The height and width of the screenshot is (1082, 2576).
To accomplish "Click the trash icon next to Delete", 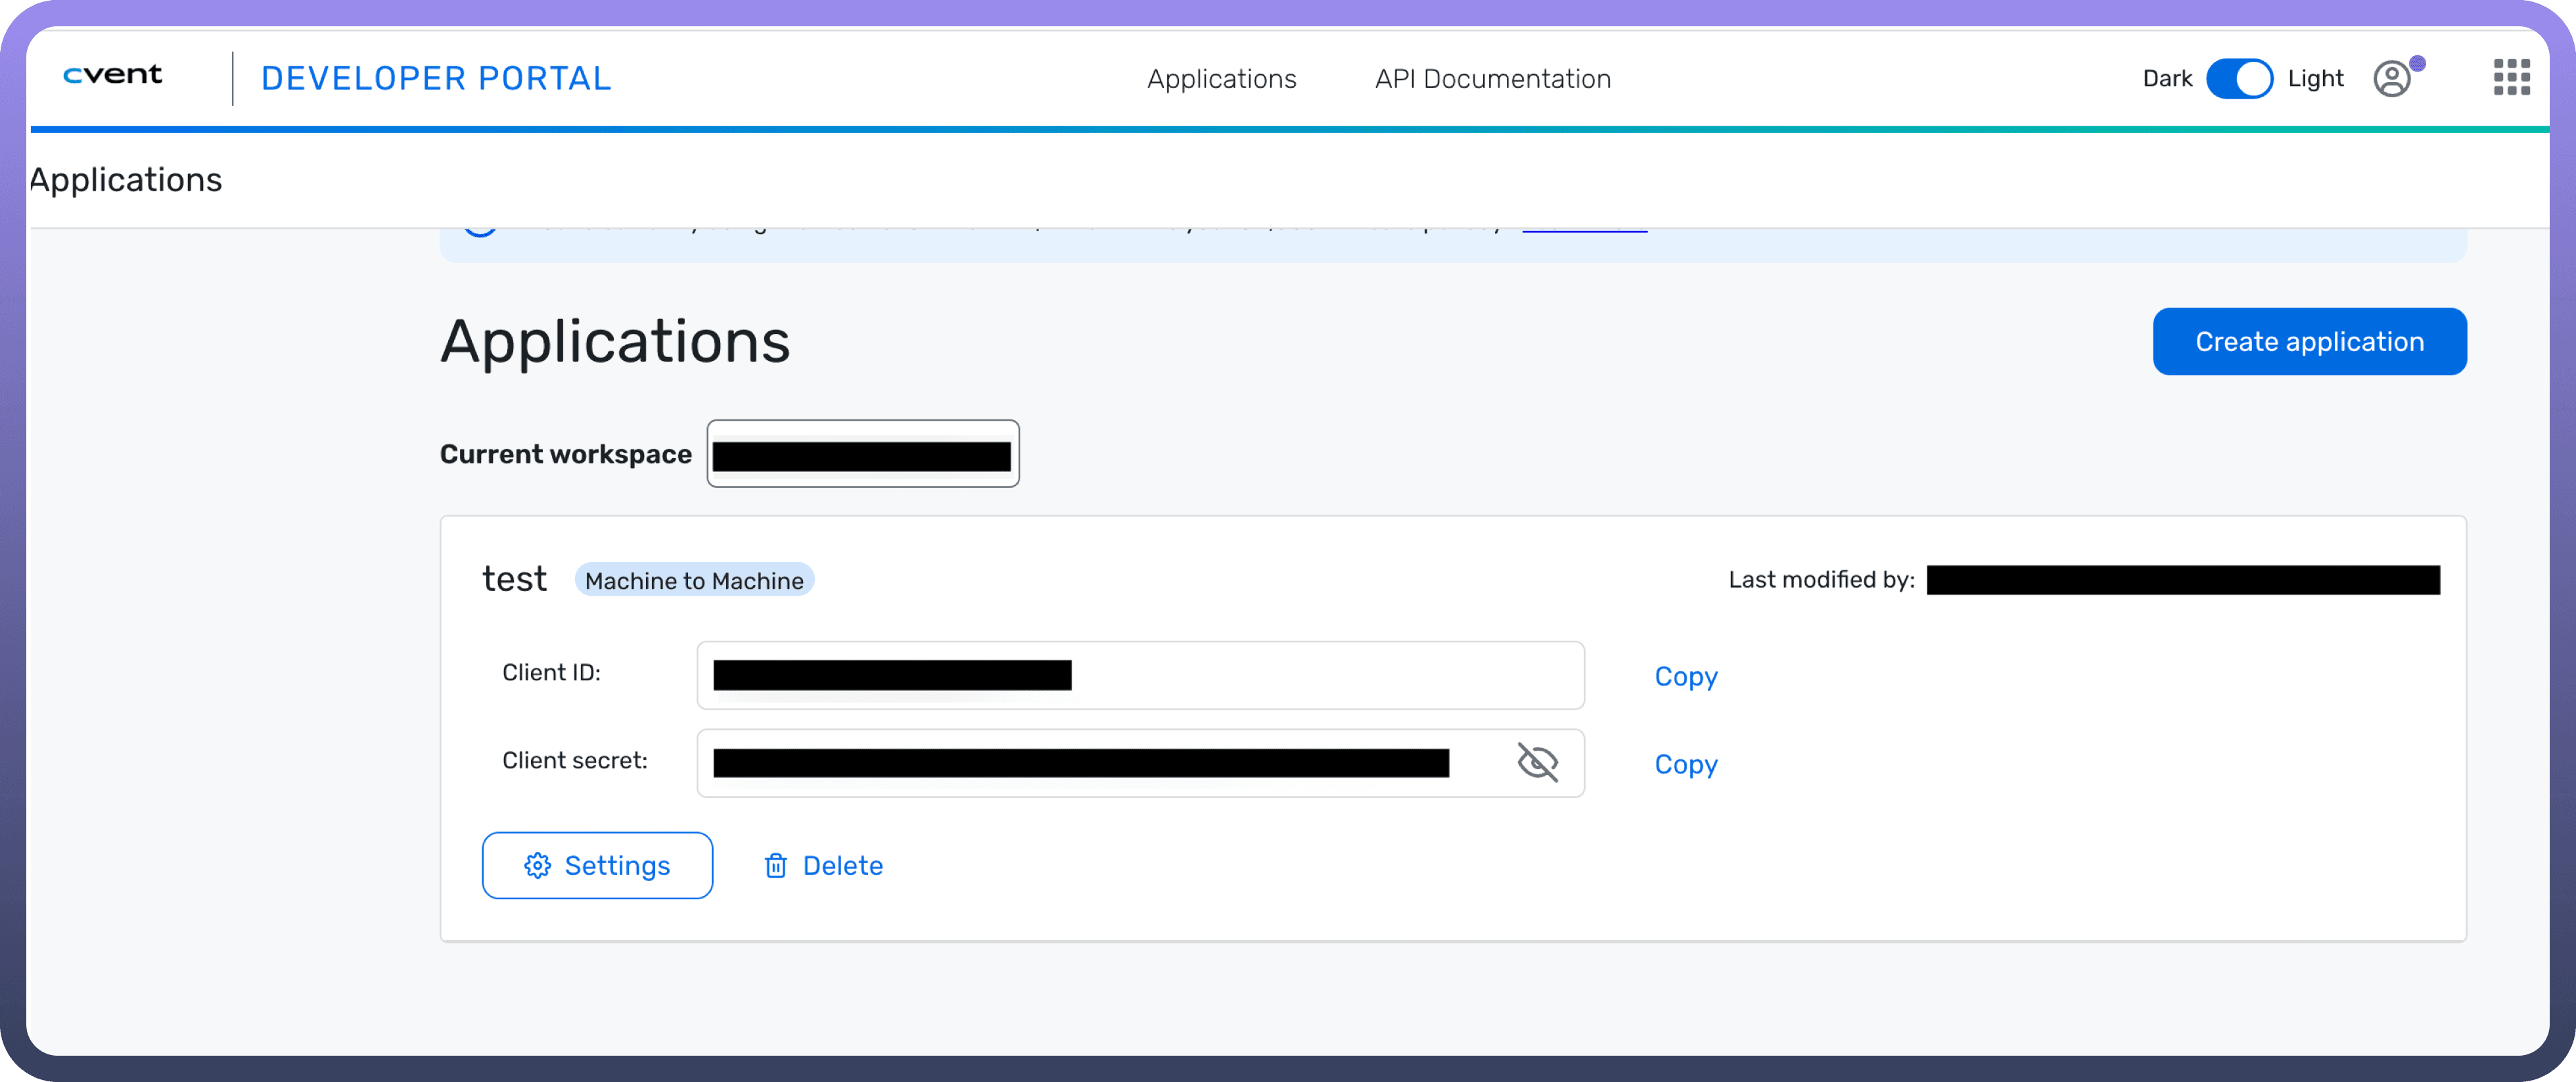I will point(776,866).
